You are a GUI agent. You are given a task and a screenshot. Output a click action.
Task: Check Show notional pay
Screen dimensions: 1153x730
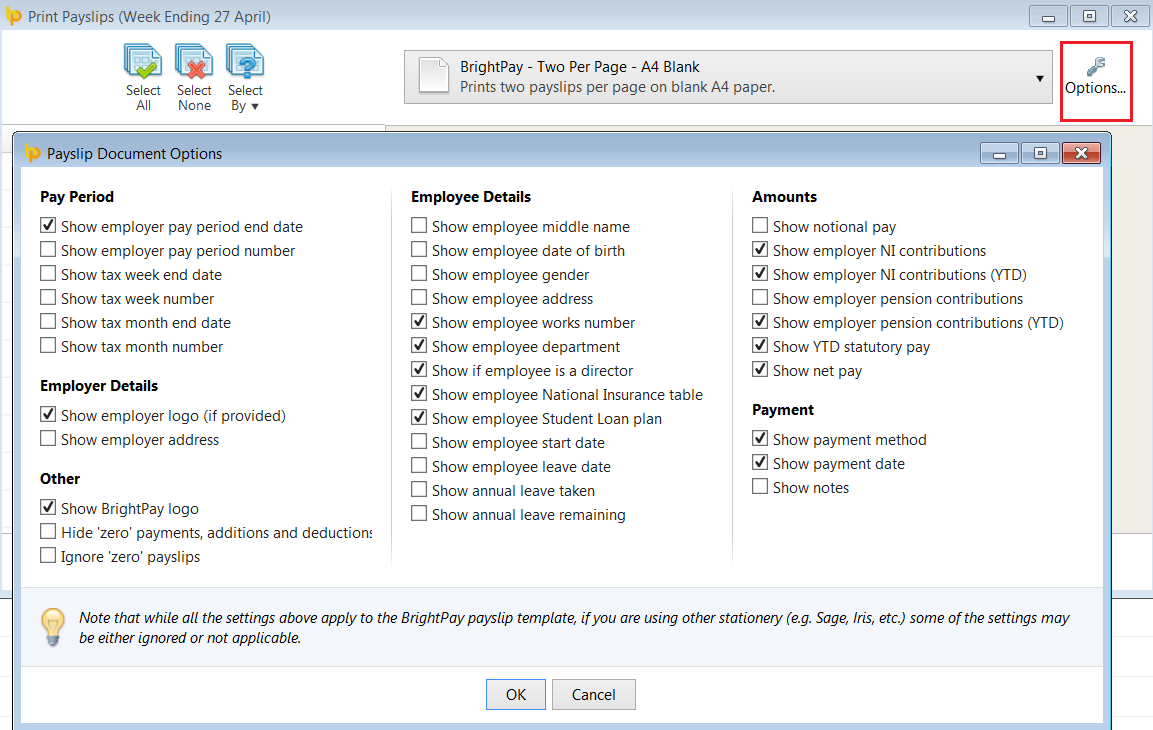tap(760, 226)
